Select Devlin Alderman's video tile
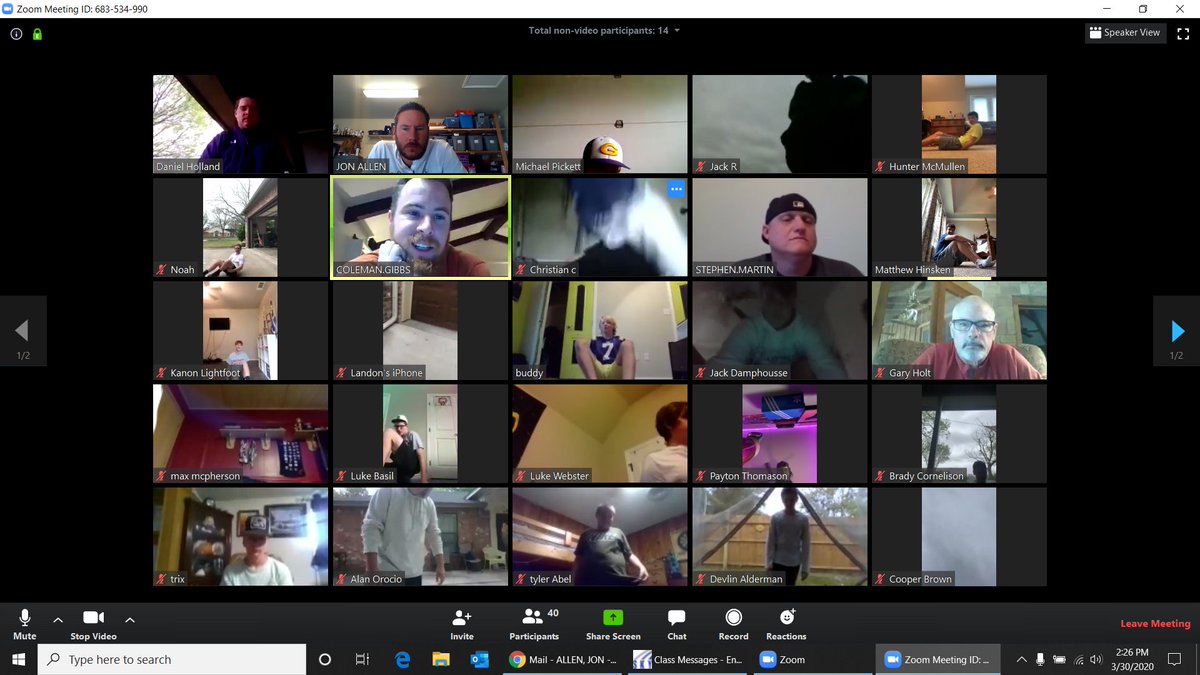1200x675 pixels. tap(780, 536)
